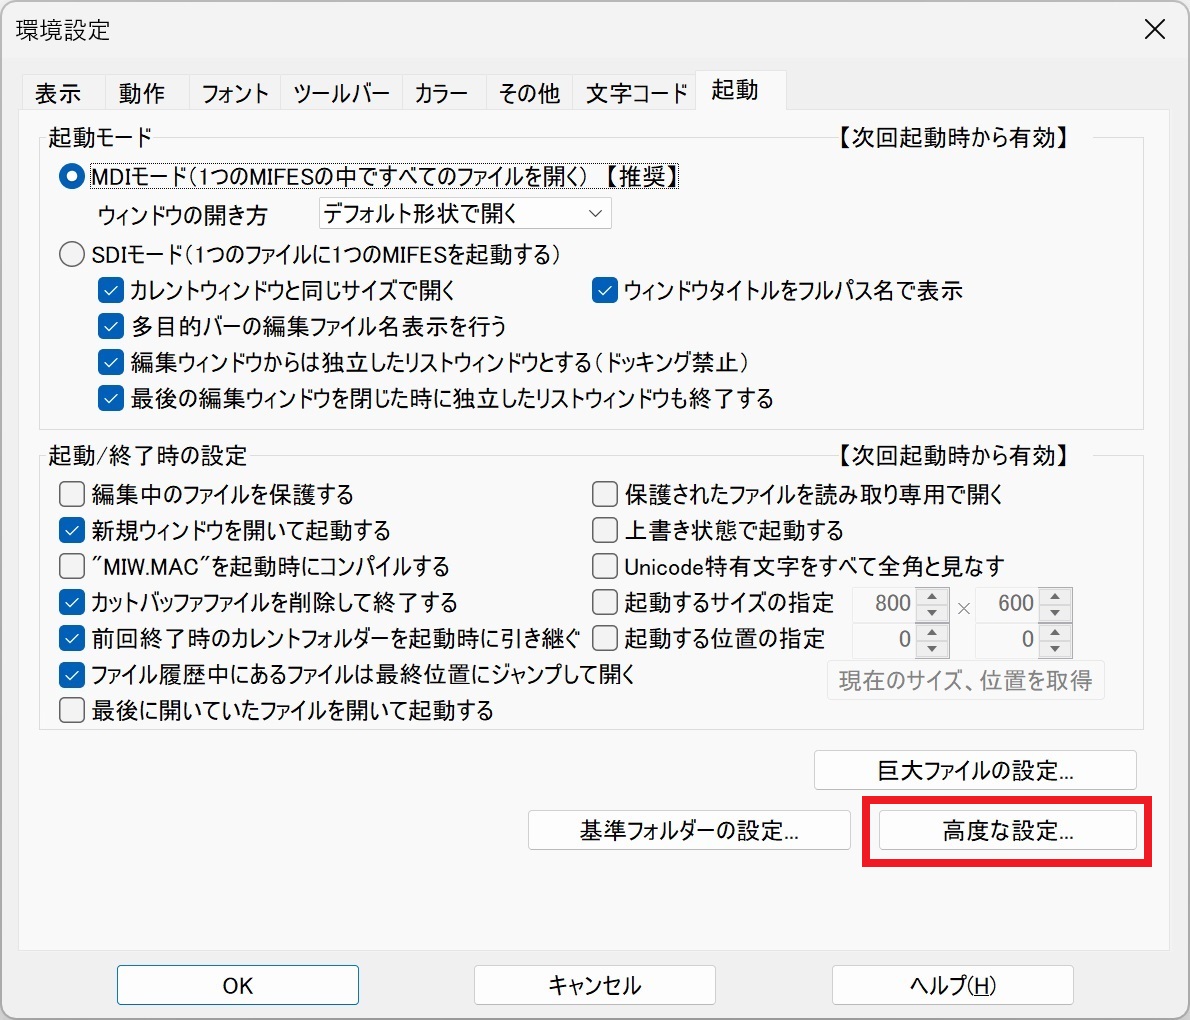Select the SDIモード radio button
The height and width of the screenshot is (1020, 1190).
pos(71,254)
